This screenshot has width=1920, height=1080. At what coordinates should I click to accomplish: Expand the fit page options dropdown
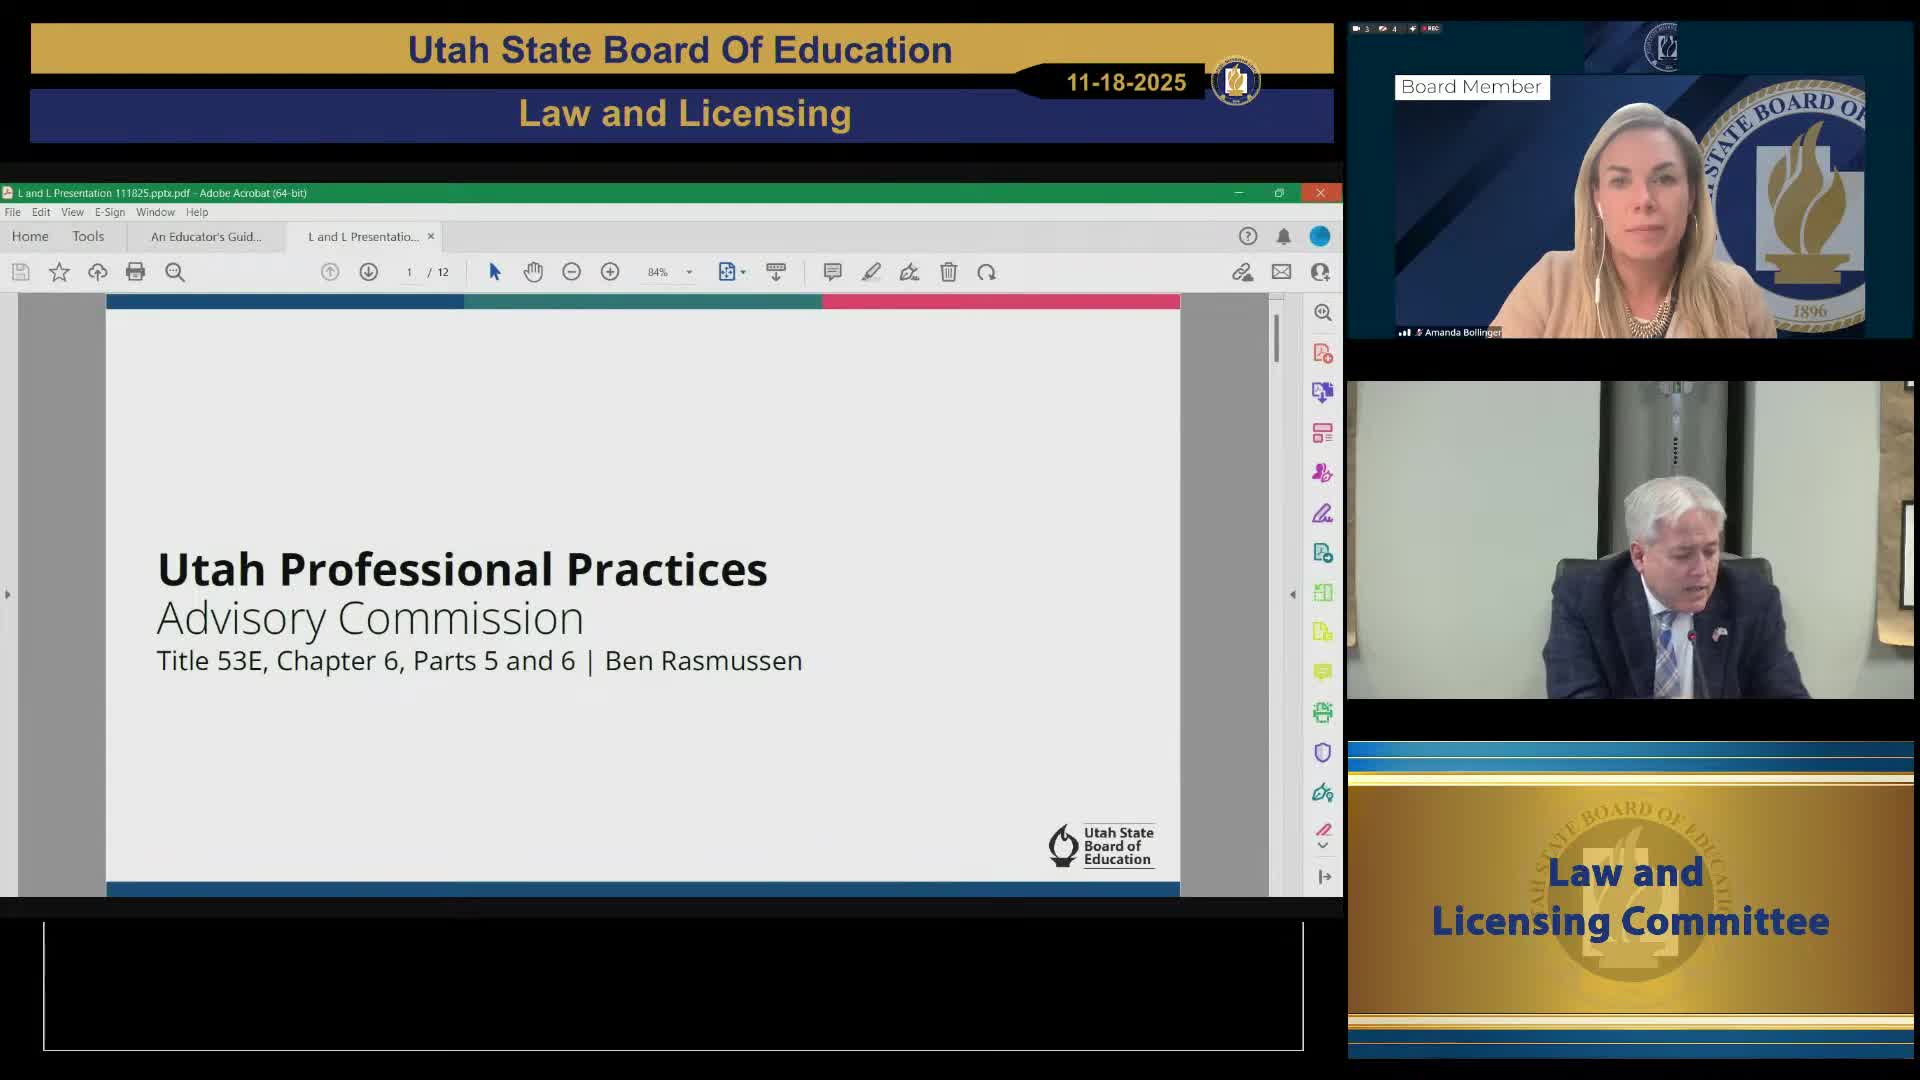click(743, 272)
